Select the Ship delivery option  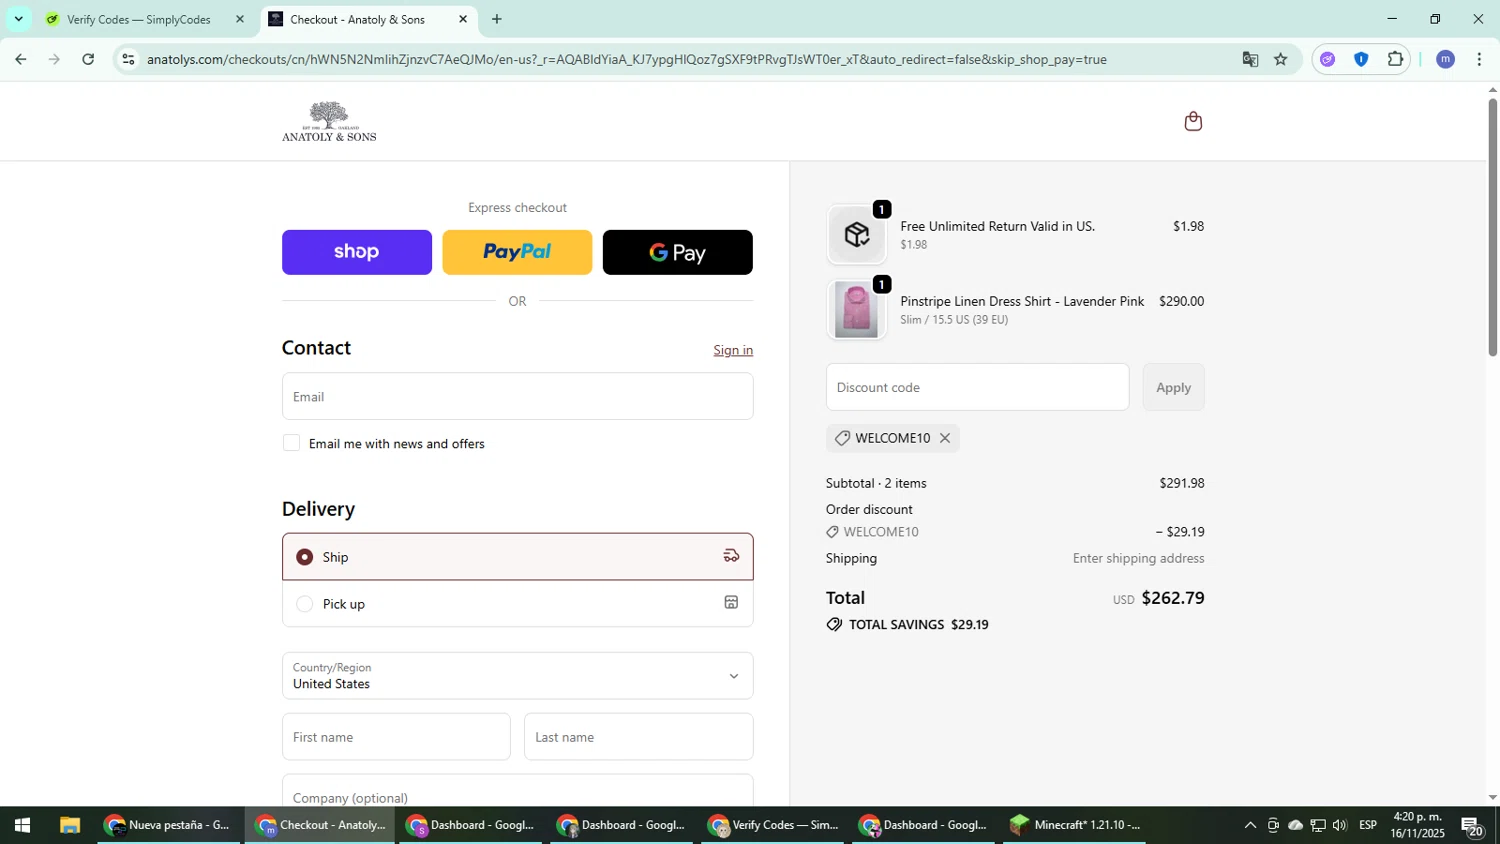tap(517, 556)
